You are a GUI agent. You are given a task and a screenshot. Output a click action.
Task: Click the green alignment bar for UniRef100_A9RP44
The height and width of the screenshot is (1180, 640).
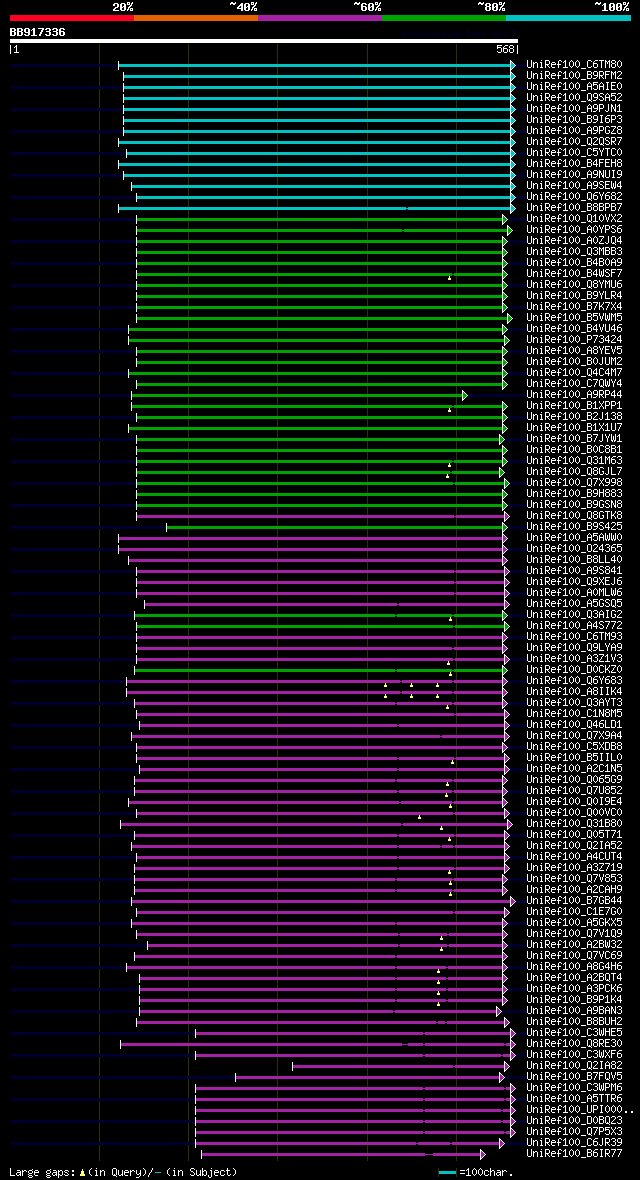coord(299,395)
